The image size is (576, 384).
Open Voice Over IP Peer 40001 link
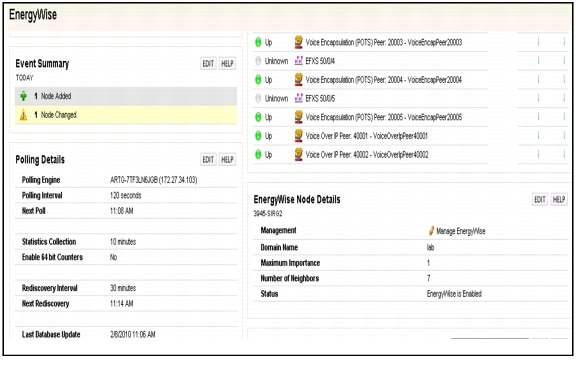(x=367, y=136)
